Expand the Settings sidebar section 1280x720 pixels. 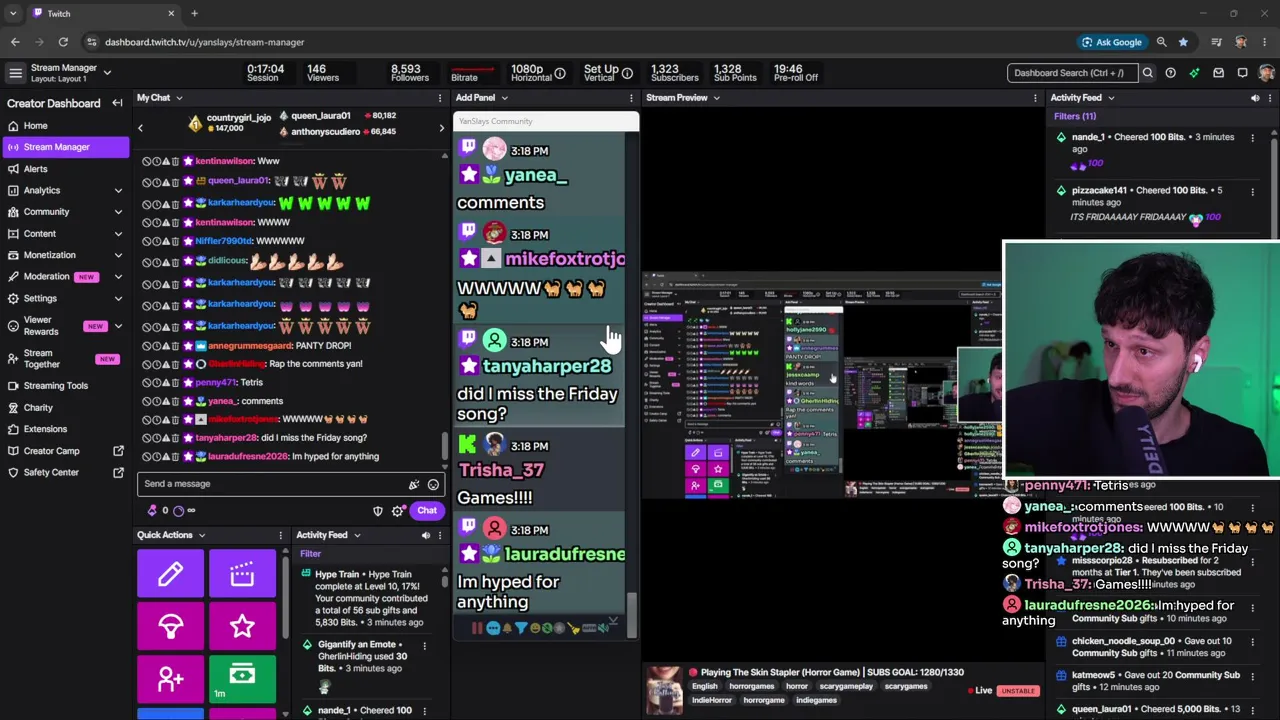pos(118,298)
